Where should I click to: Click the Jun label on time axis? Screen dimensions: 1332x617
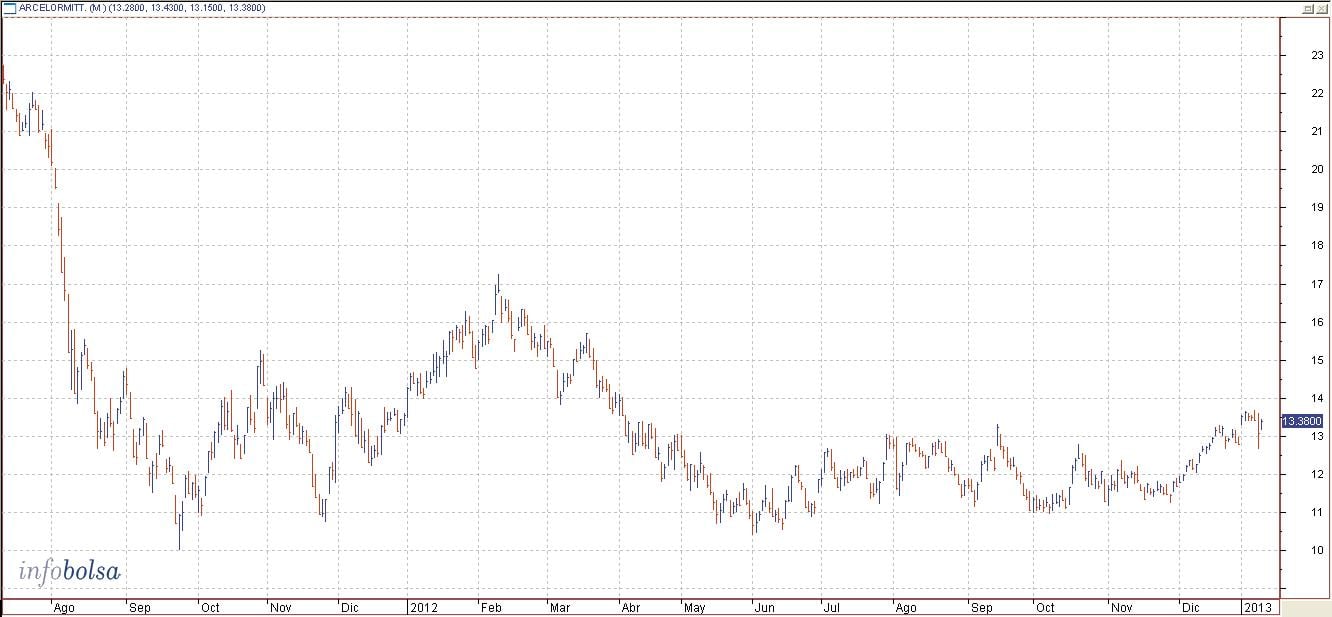pyautogui.click(x=764, y=607)
